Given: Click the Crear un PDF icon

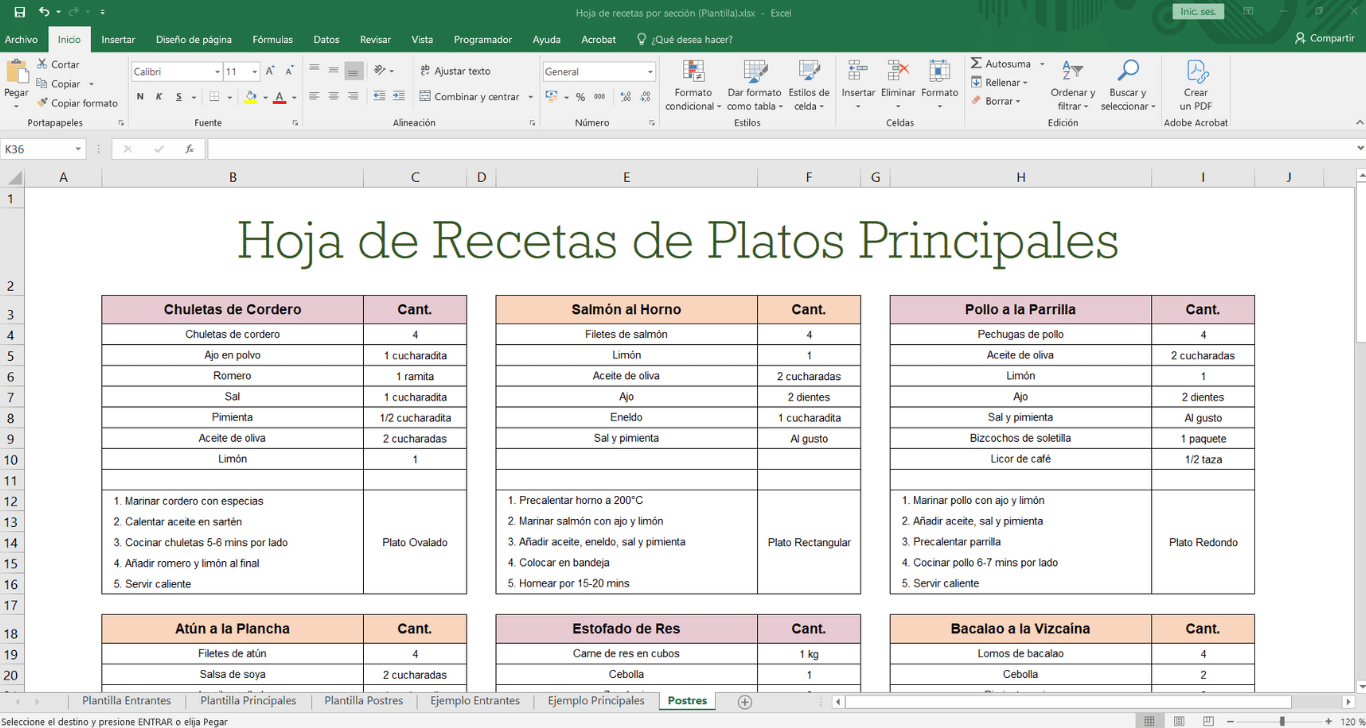Looking at the screenshot, I should click(x=1196, y=72).
